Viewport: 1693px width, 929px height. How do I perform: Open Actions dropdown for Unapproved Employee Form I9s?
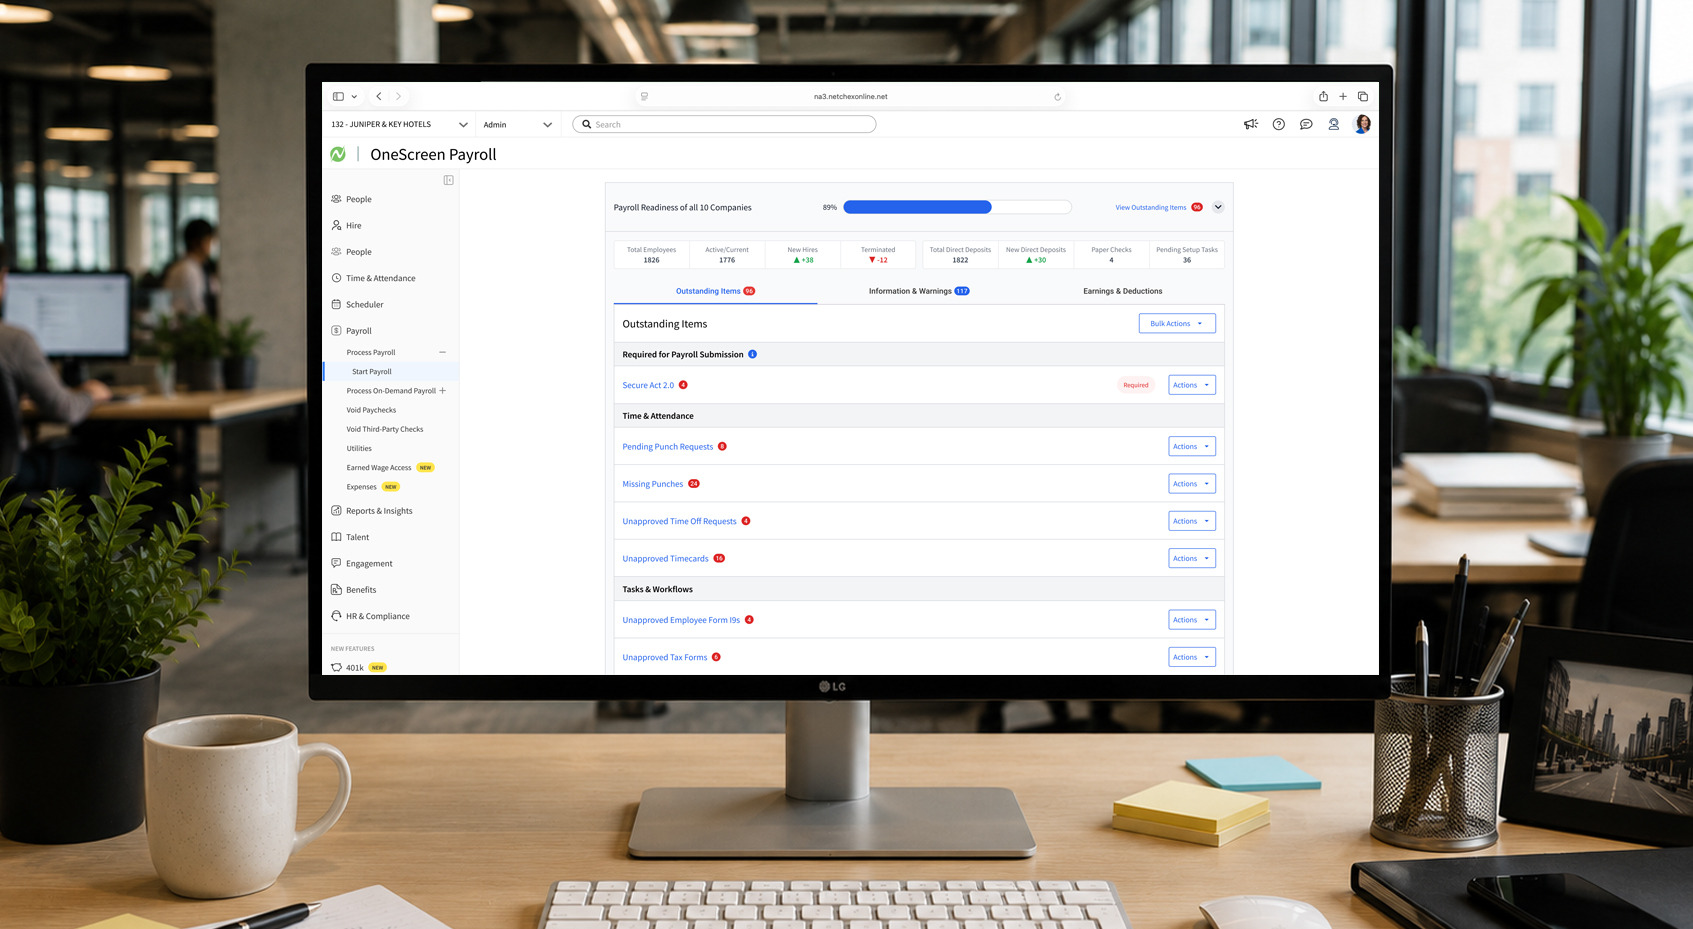click(1192, 620)
